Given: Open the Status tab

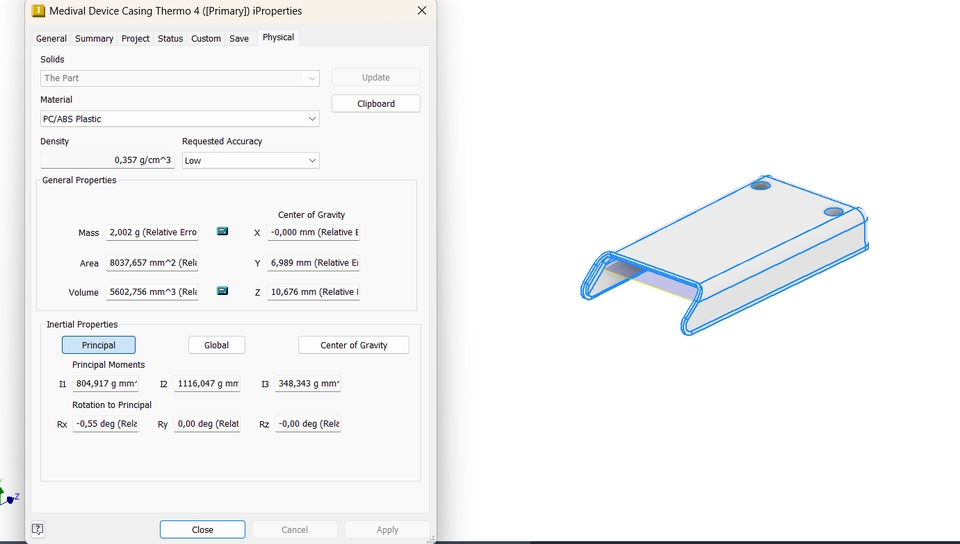Looking at the screenshot, I should [x=170, y=39].
